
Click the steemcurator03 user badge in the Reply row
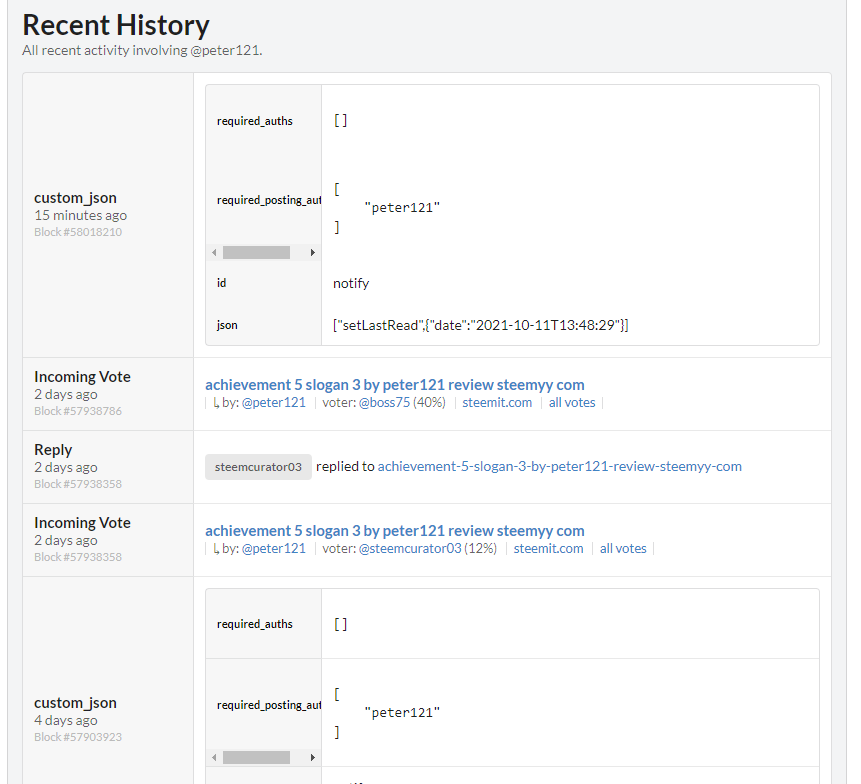(x=258, y=467)
